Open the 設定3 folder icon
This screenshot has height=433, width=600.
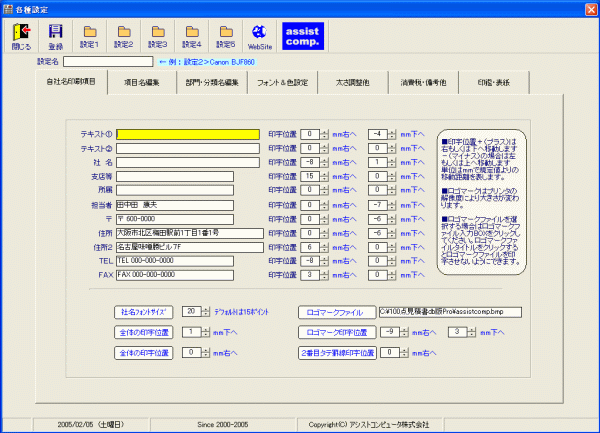point(158,36)
